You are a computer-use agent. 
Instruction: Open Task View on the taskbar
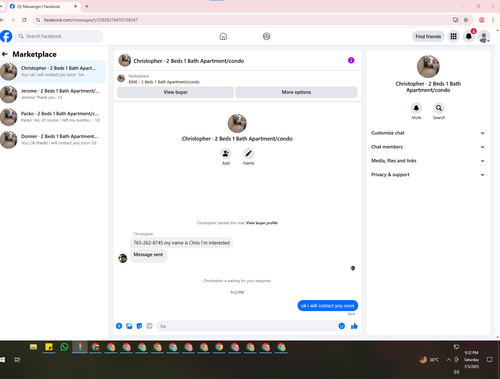[x=17, y=360]
